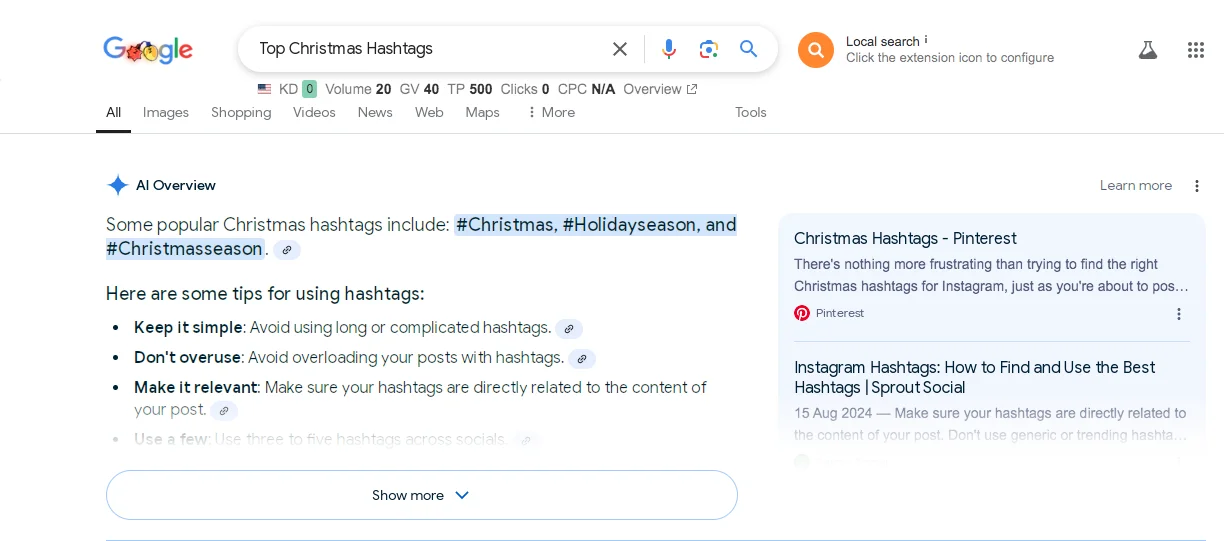Viewport: 1224px width, 541px height.
Task: Switch to the Web tab
Action: click(429, 112)
